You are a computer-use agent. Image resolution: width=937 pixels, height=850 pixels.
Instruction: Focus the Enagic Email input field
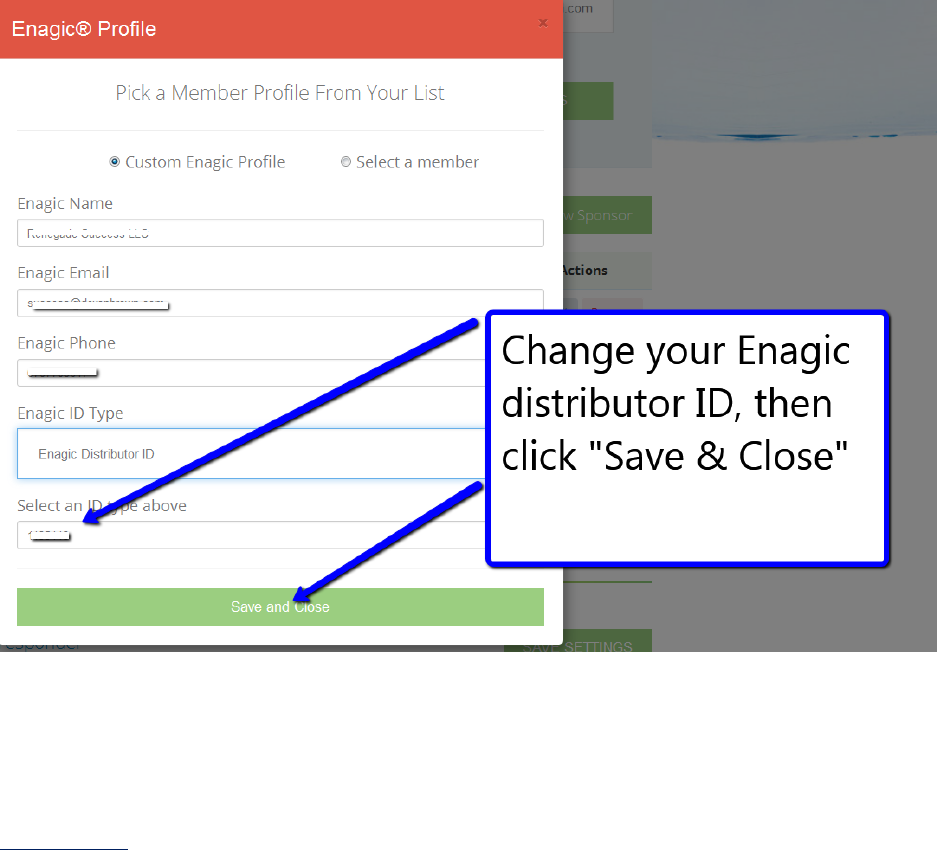click(x=280, y=303)
